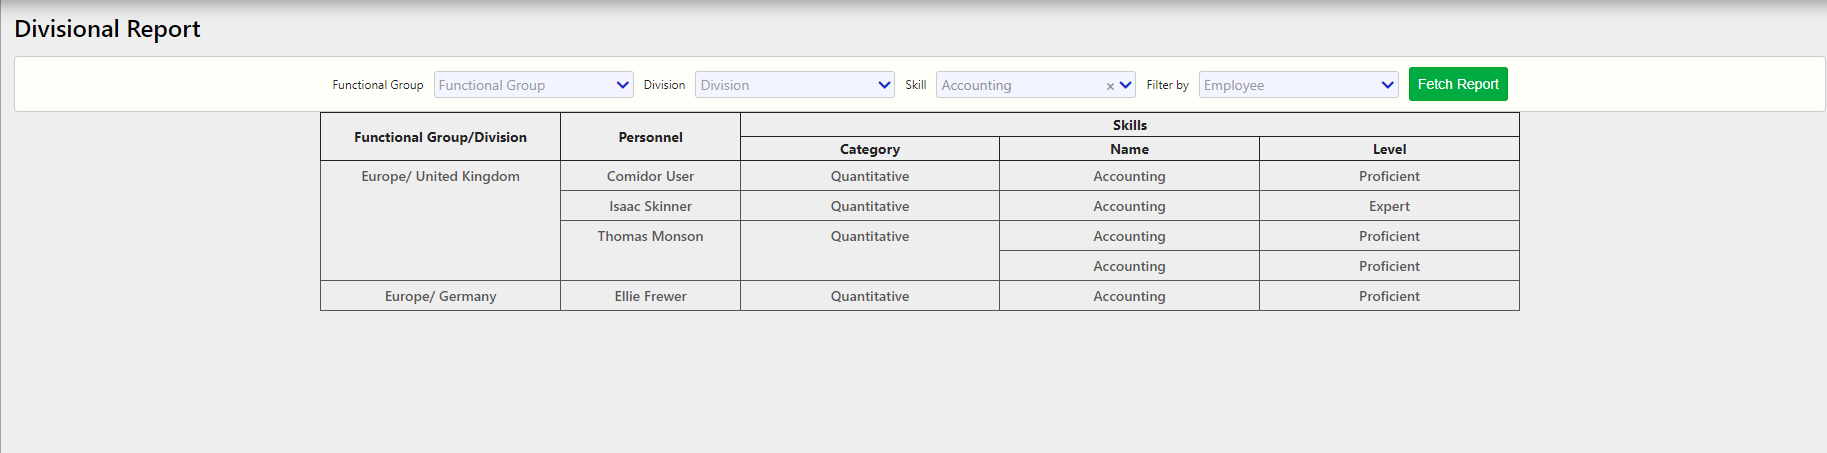Click on Comidor User personnel entry
The width and height of the screenshot is (1827, 453).
(650, 176)
